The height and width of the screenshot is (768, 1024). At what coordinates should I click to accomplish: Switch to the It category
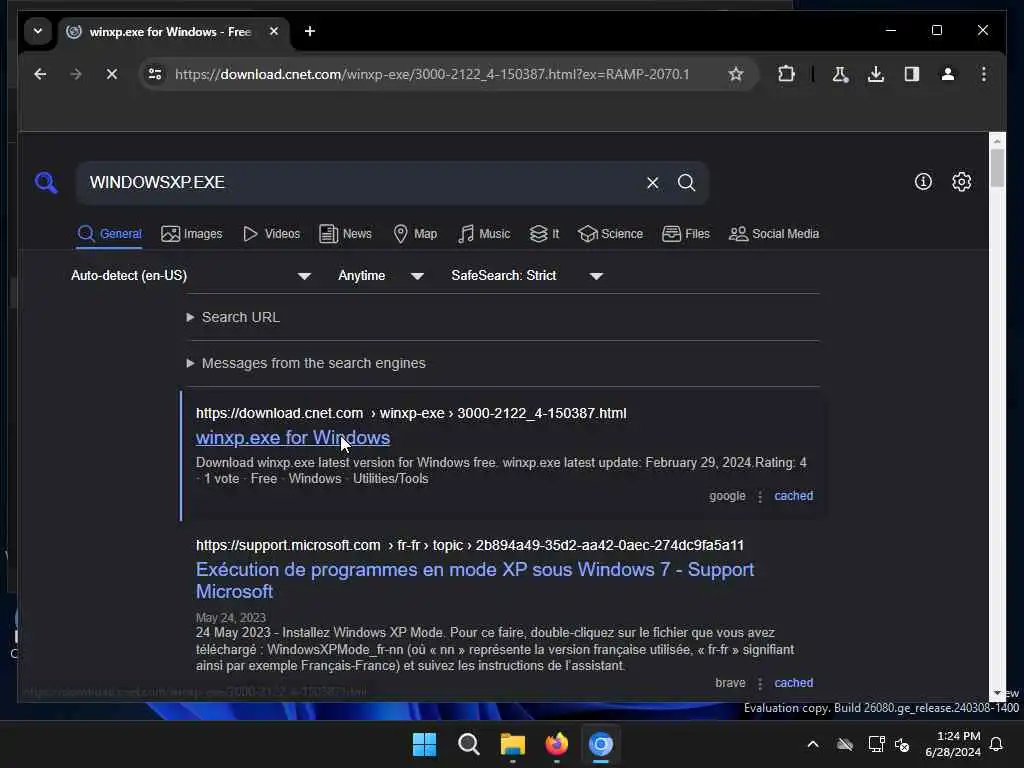coord(545,234)
